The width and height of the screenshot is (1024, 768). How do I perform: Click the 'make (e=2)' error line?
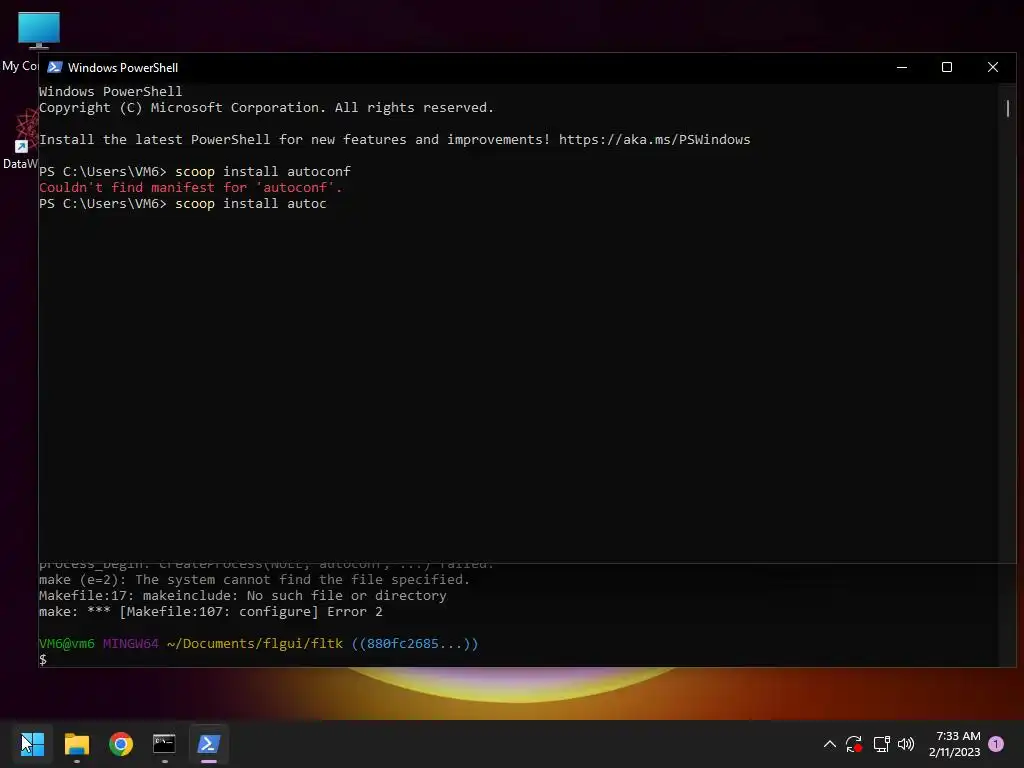click(254, 580)
